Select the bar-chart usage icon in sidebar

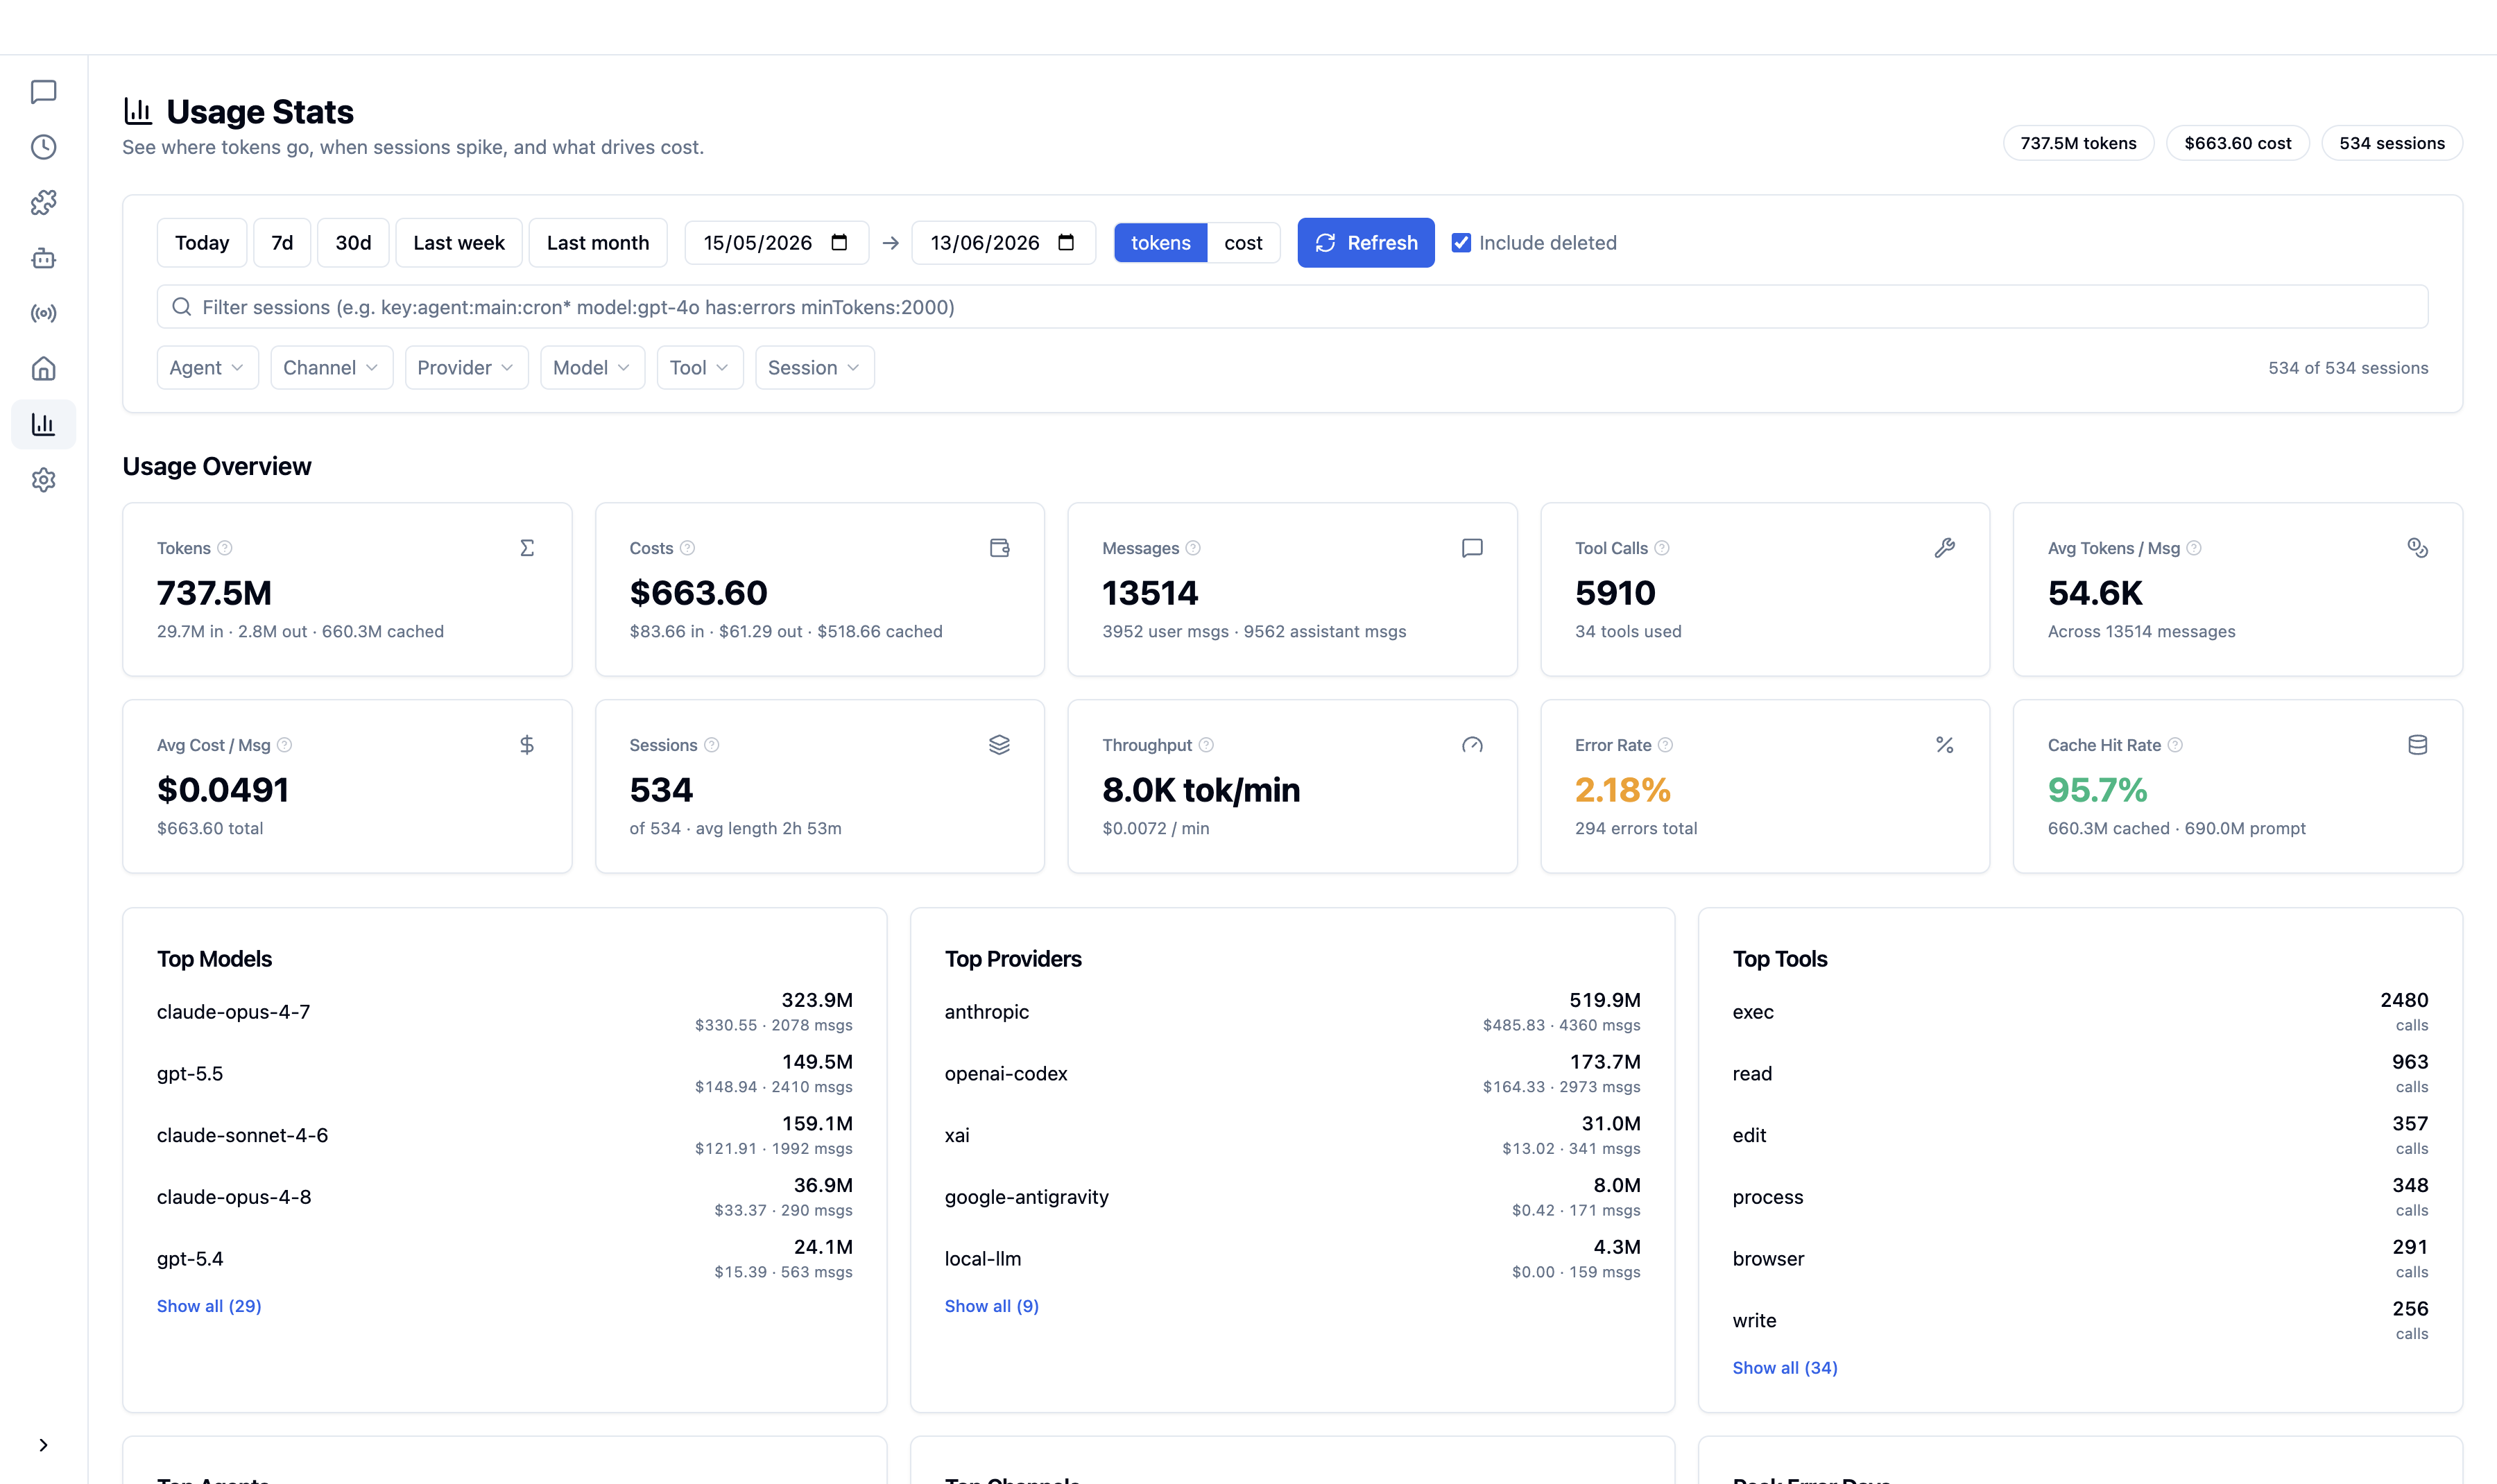(43, 424)
